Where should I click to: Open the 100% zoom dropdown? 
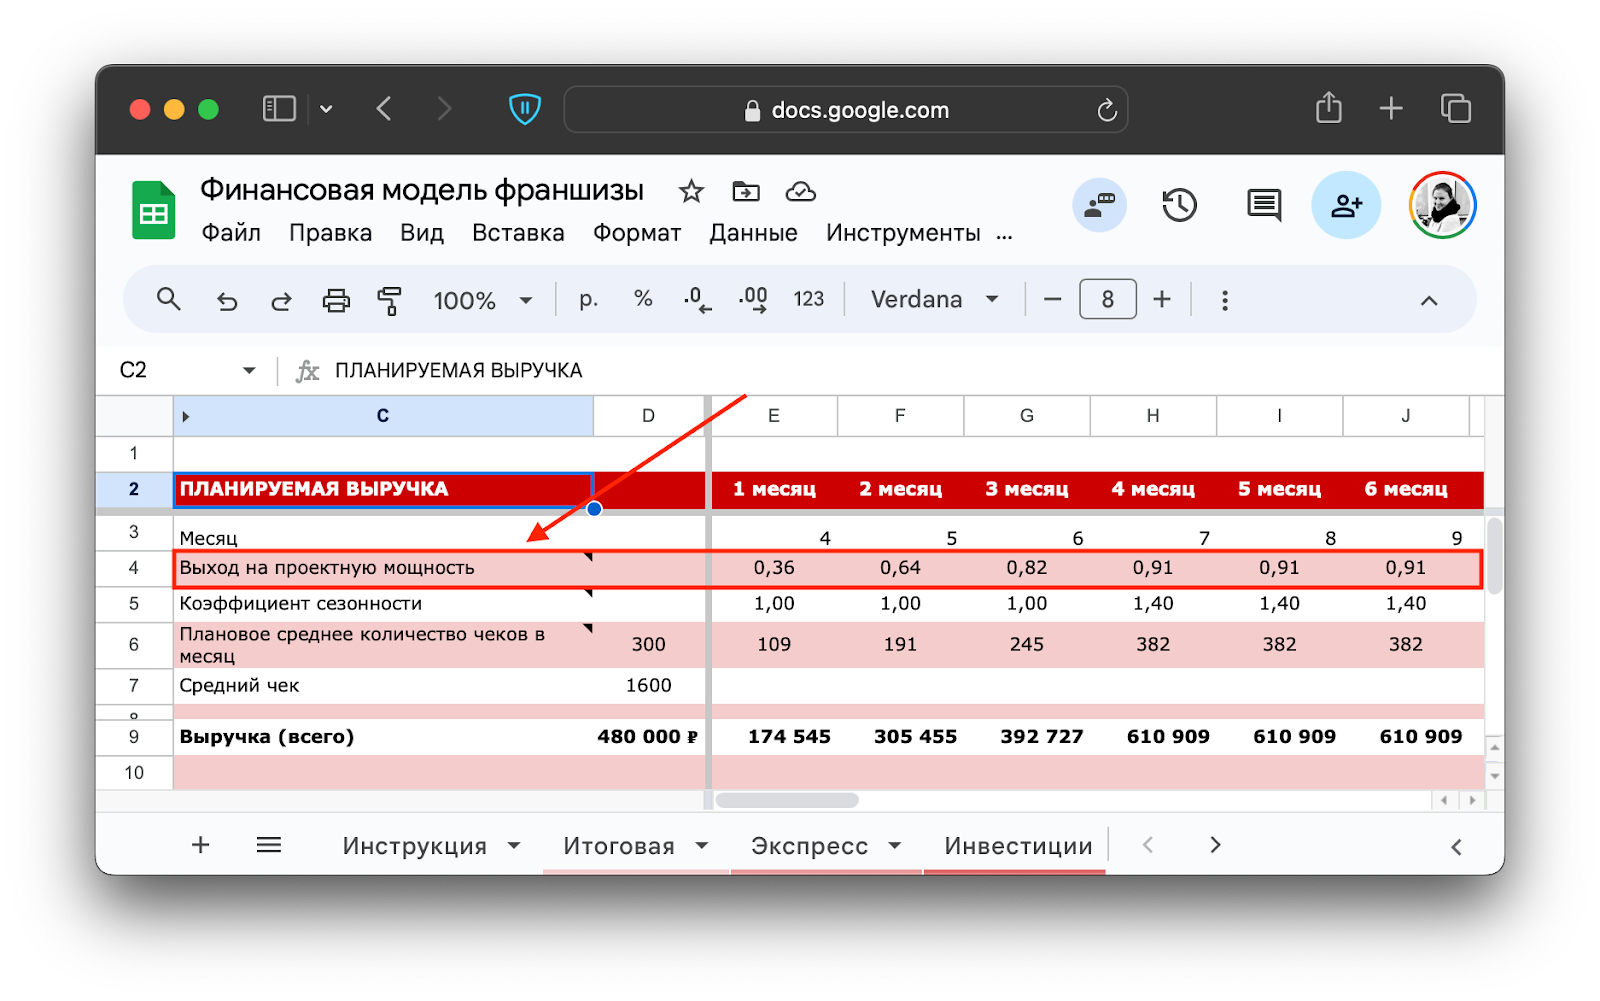pos(482,300)
